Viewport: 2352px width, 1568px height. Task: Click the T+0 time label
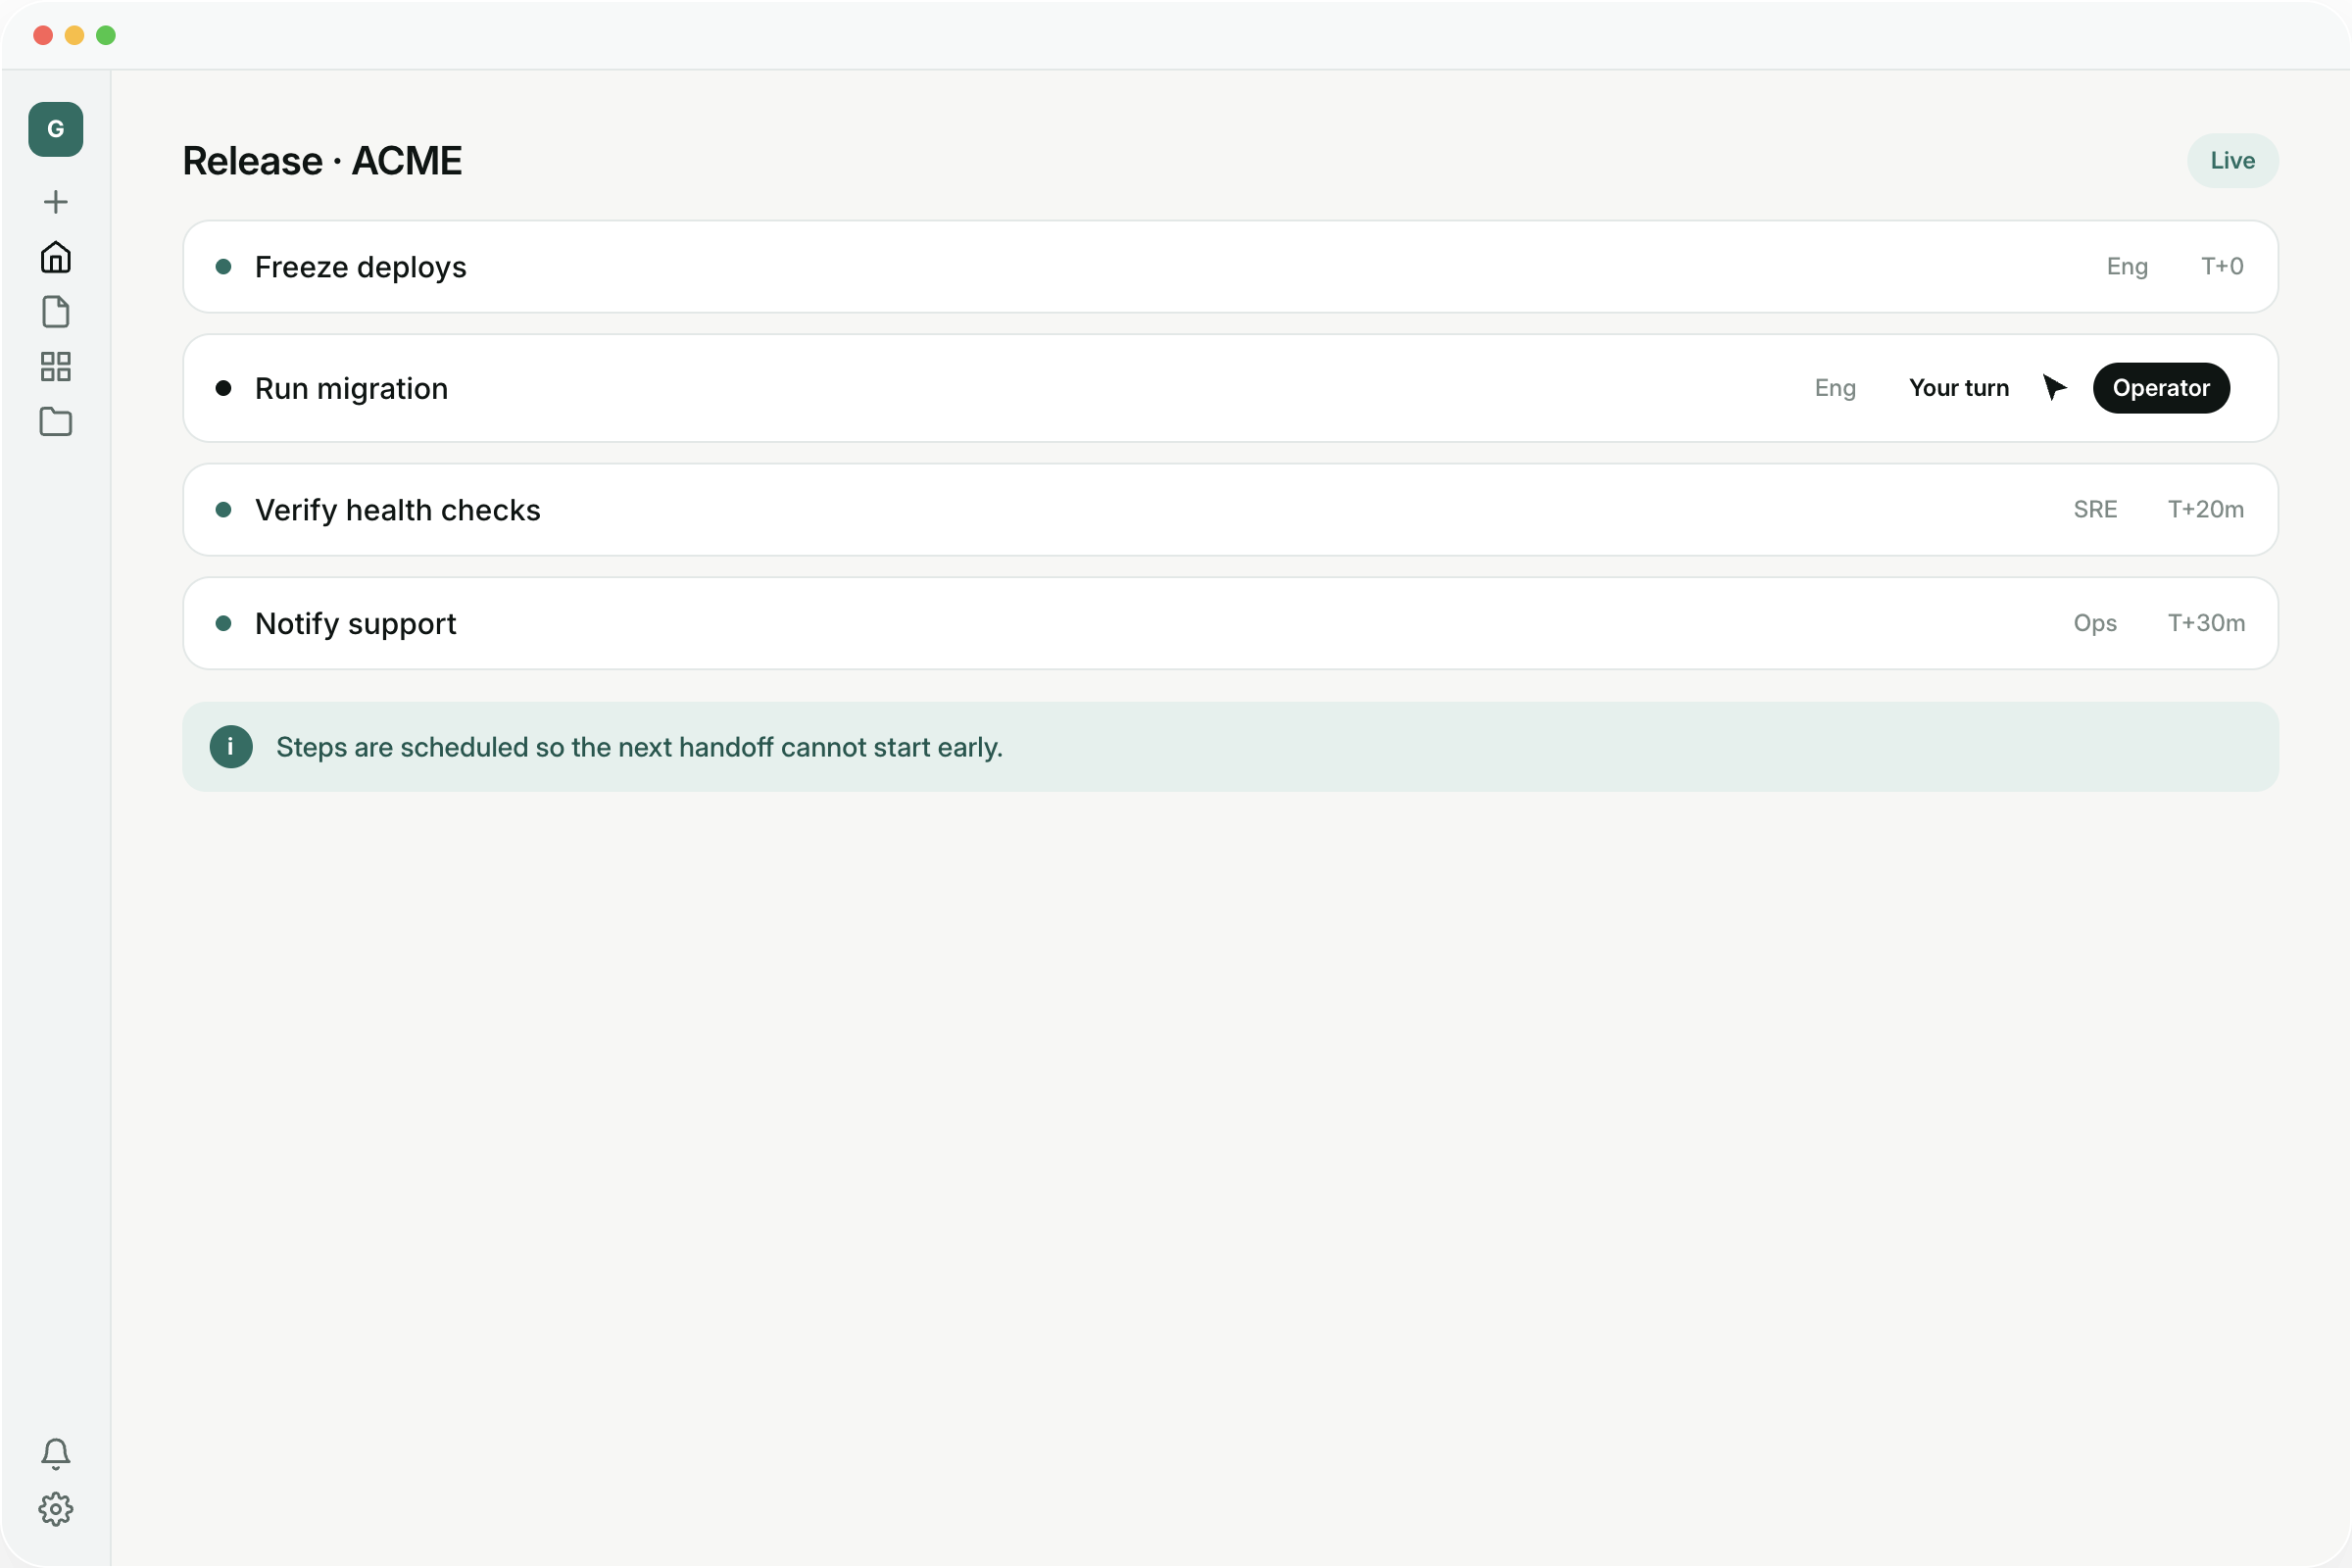tap(2222, 266)
